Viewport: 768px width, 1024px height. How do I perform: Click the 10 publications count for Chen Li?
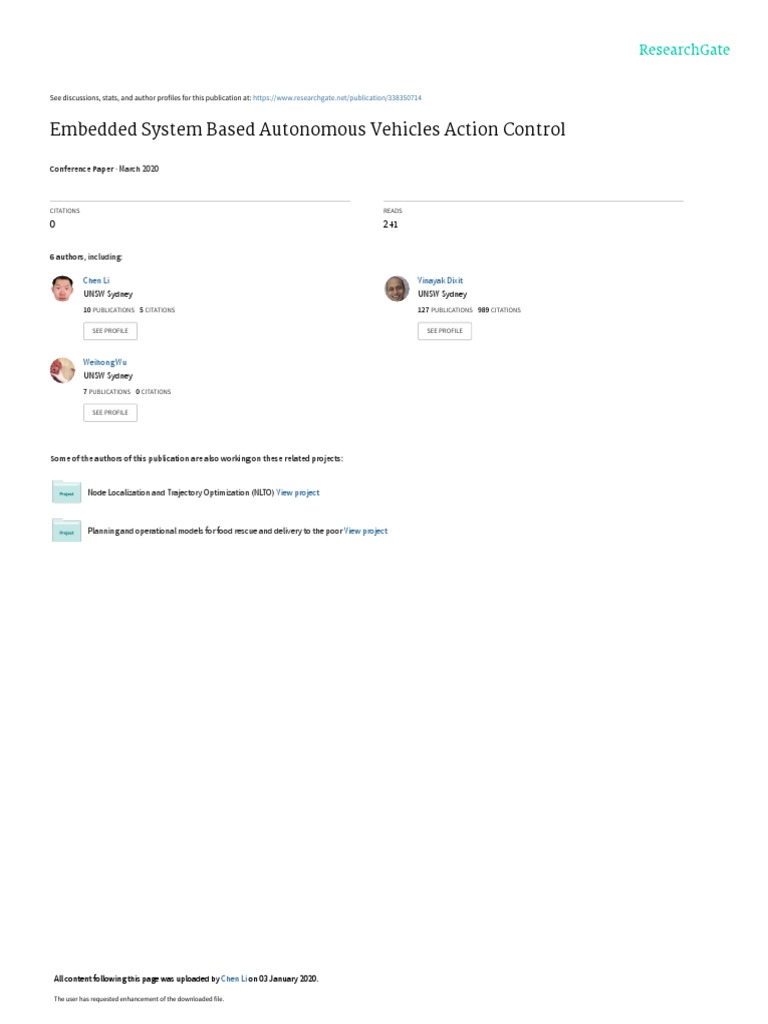(x=108, y=310)
